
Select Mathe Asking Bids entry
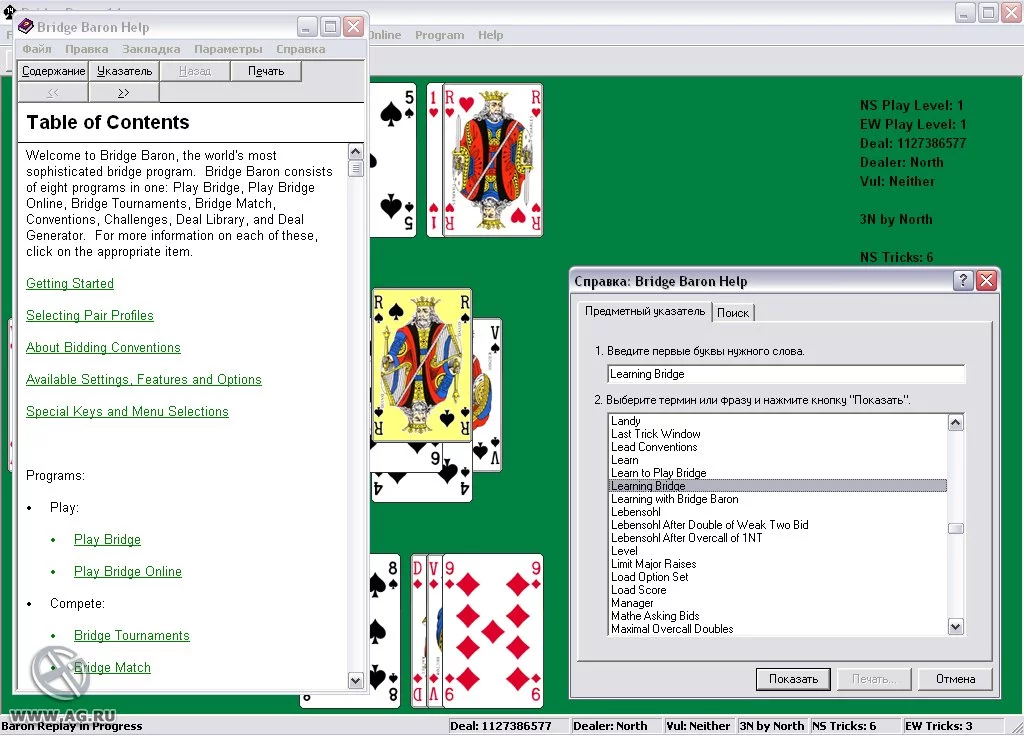pyautogui.click(x=655, y=616)
